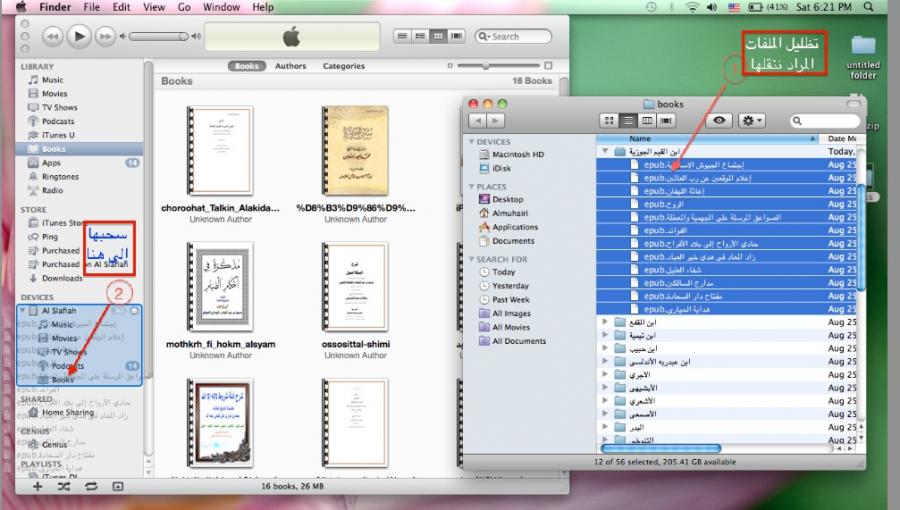Switch to the Authors tab
The image size is (900, 510).
tap(290, 66)
